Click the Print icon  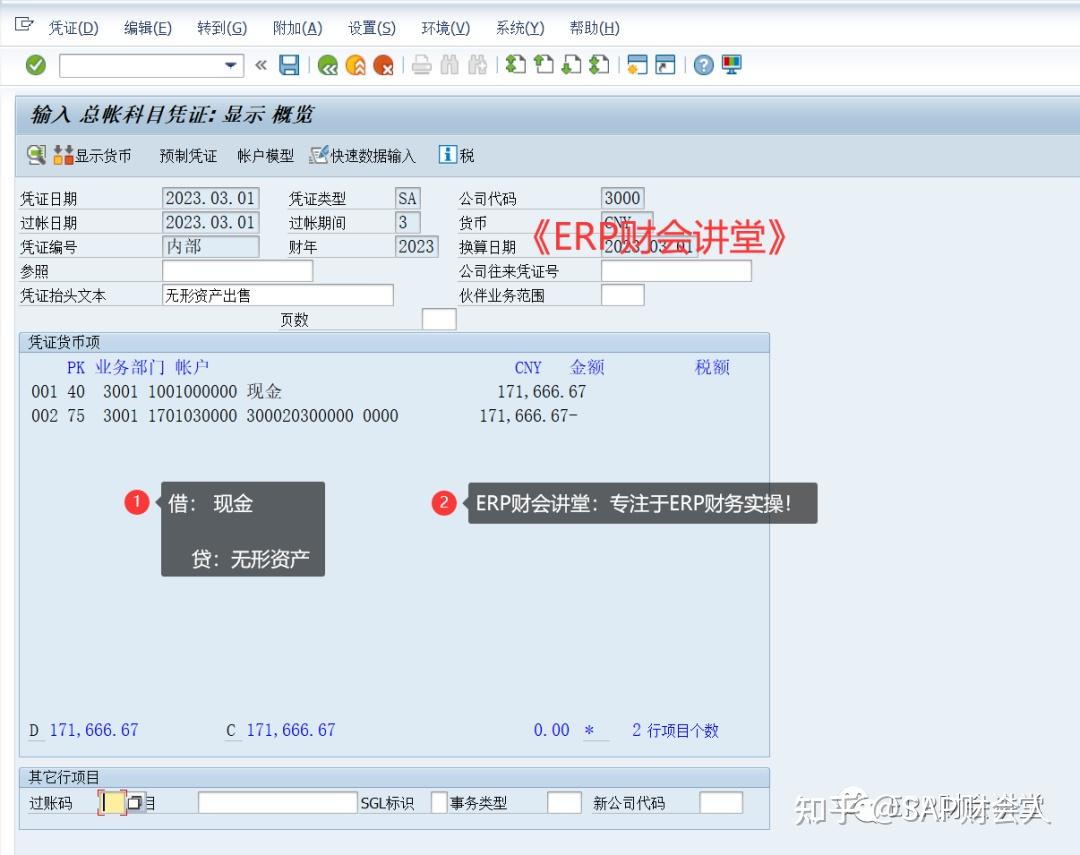421,64
